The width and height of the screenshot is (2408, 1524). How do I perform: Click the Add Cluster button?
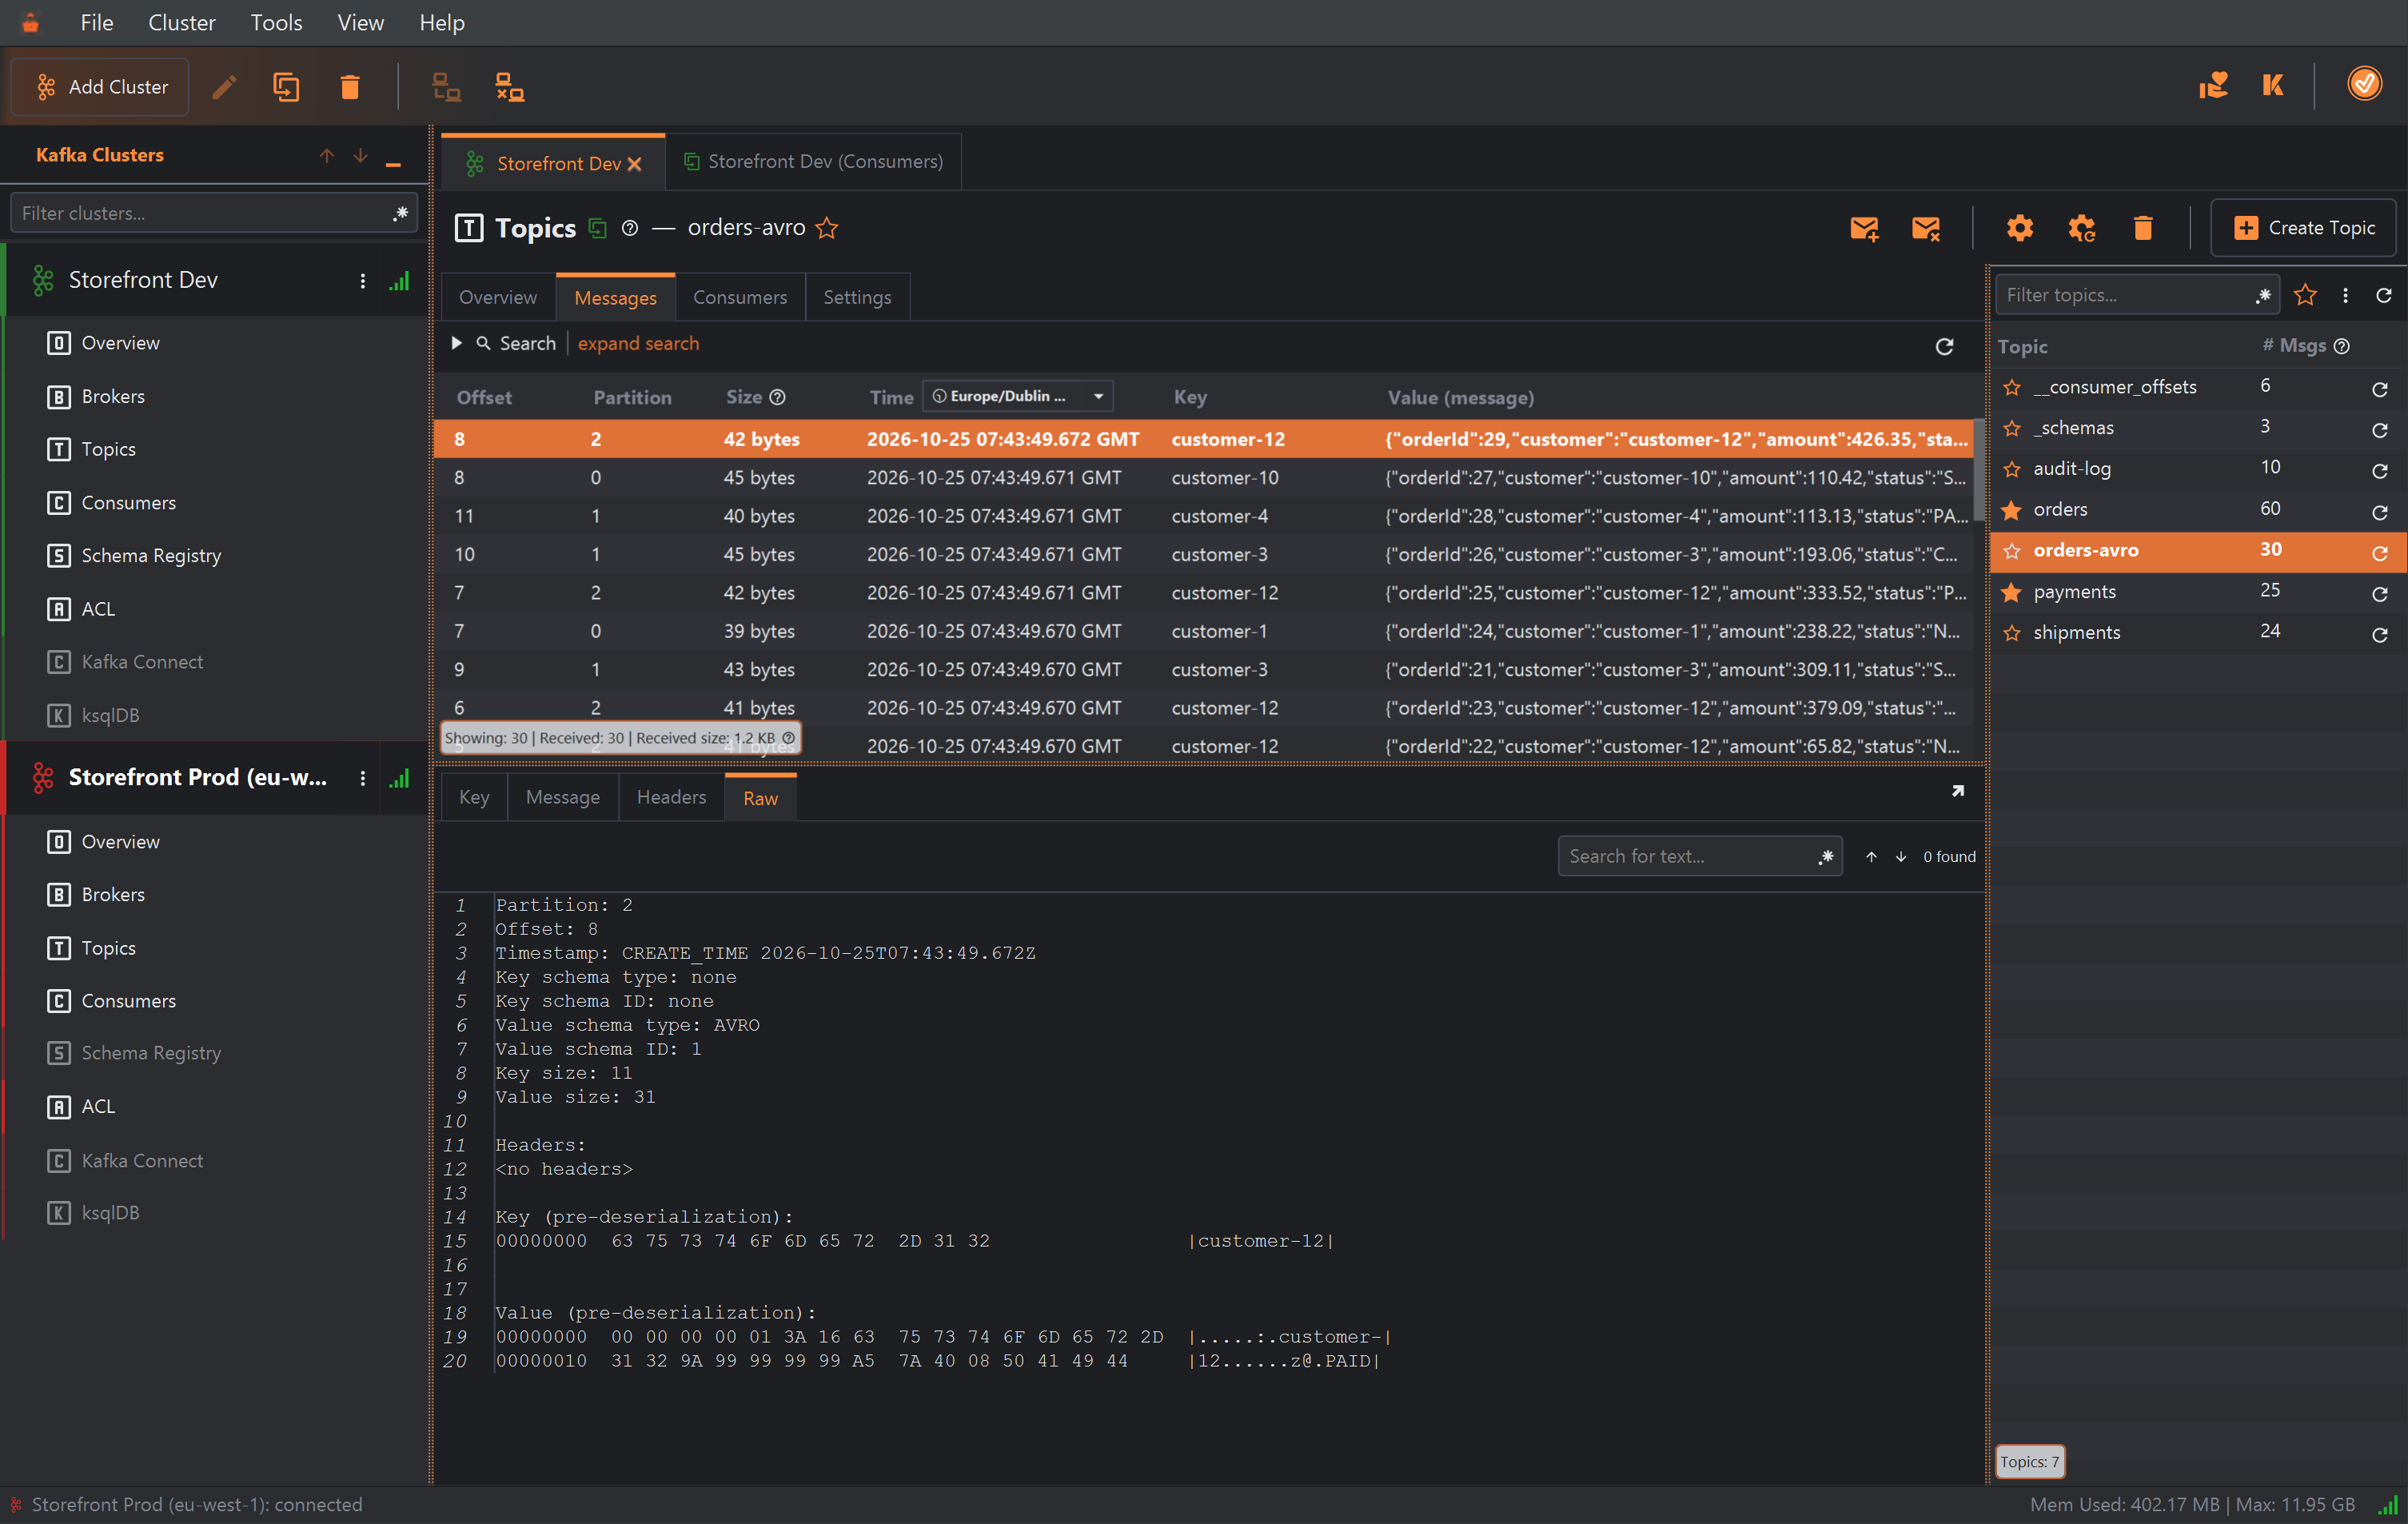pos(100,87)
